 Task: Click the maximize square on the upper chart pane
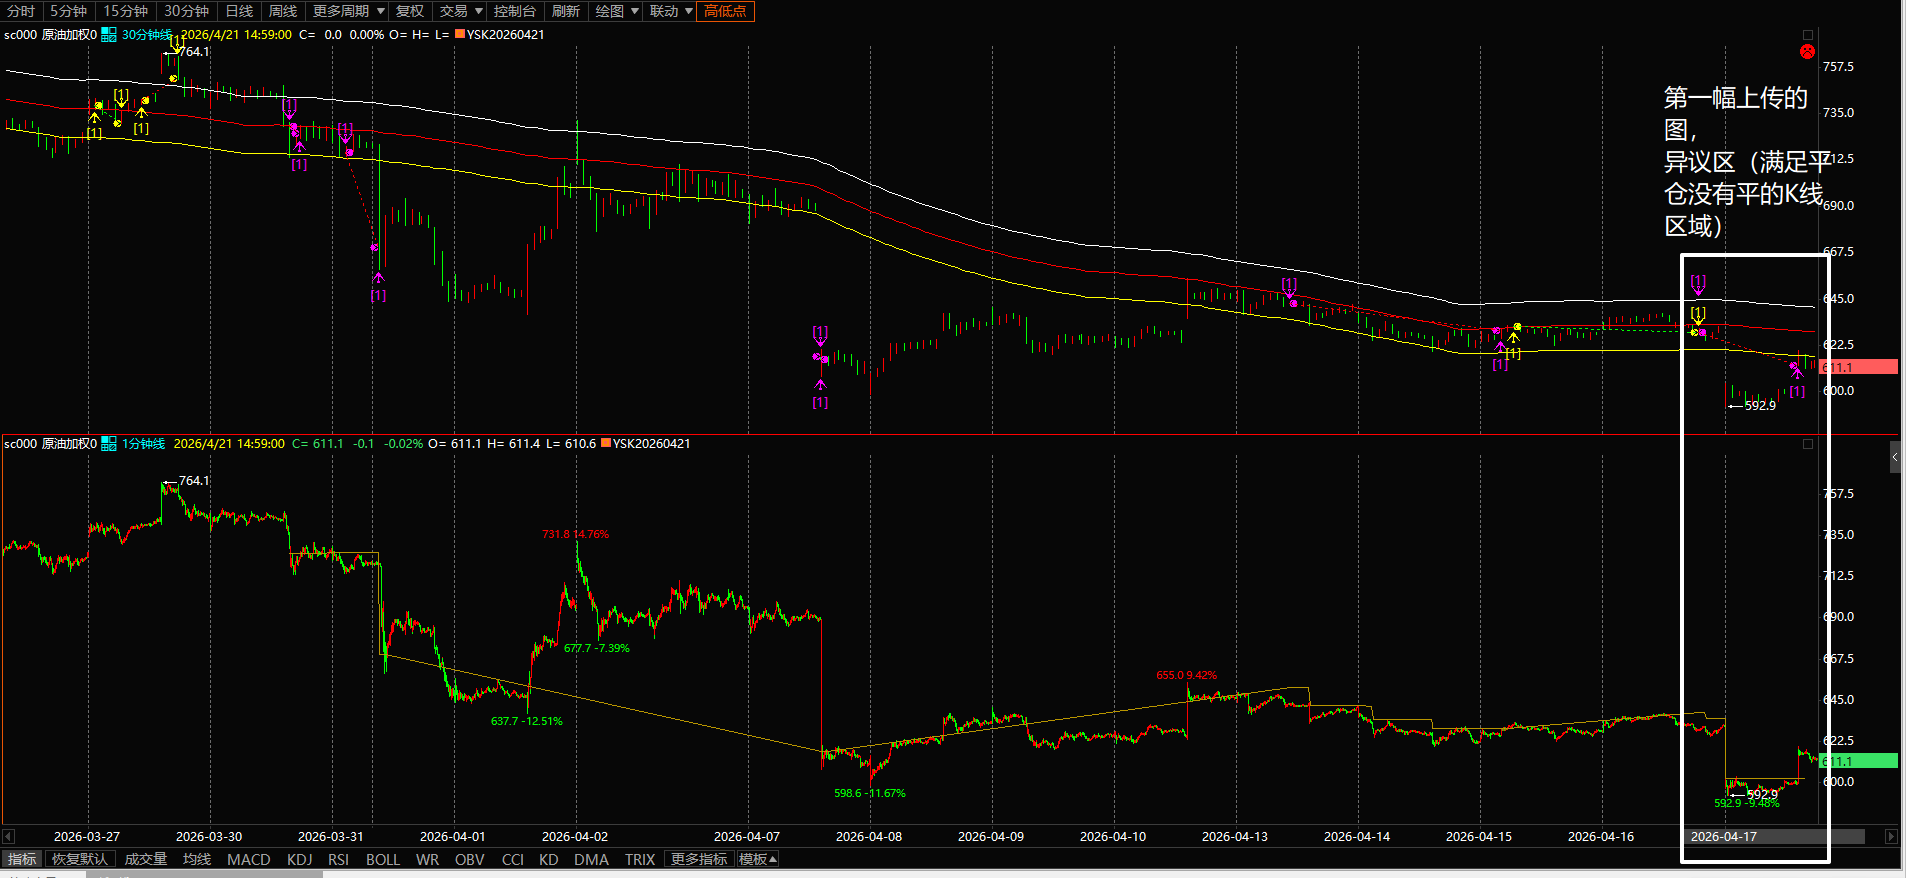coord(1807,35)
